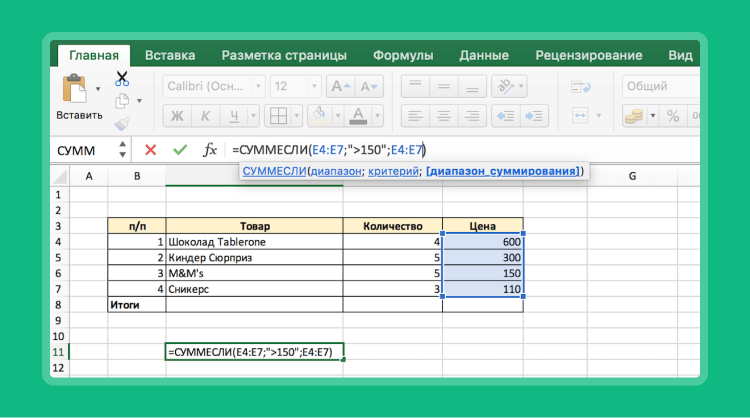Align text to vertical middle

tap(444, 87)
